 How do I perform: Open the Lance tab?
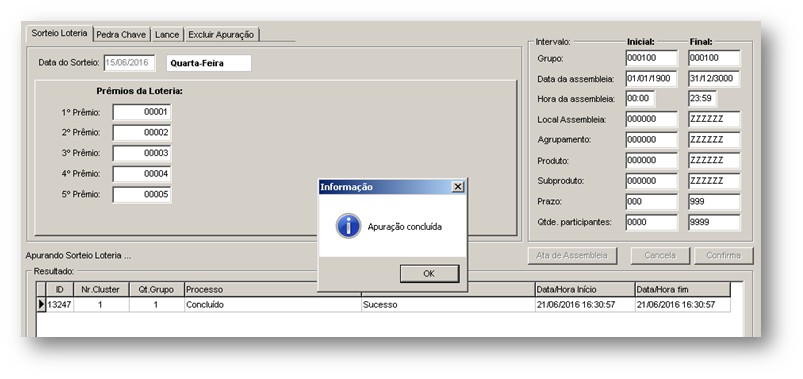point(167,35)
